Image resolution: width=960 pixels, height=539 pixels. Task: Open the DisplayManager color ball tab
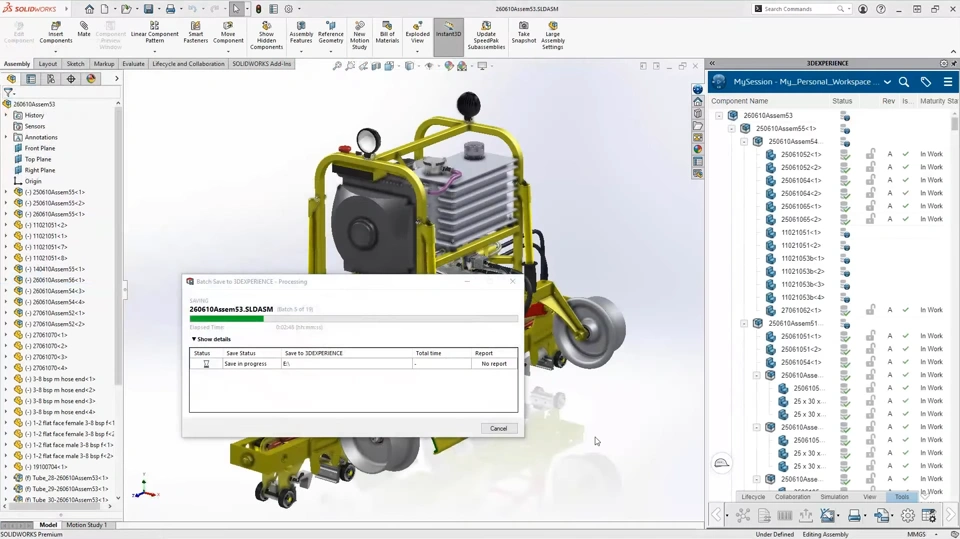click(x=91, y=78)
